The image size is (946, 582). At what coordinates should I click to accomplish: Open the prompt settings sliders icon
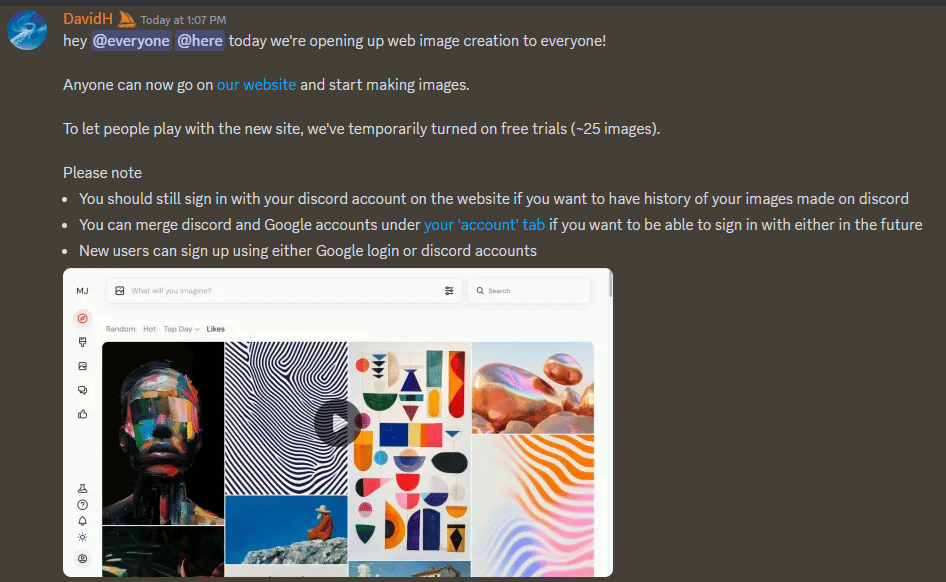click(449, 291)
